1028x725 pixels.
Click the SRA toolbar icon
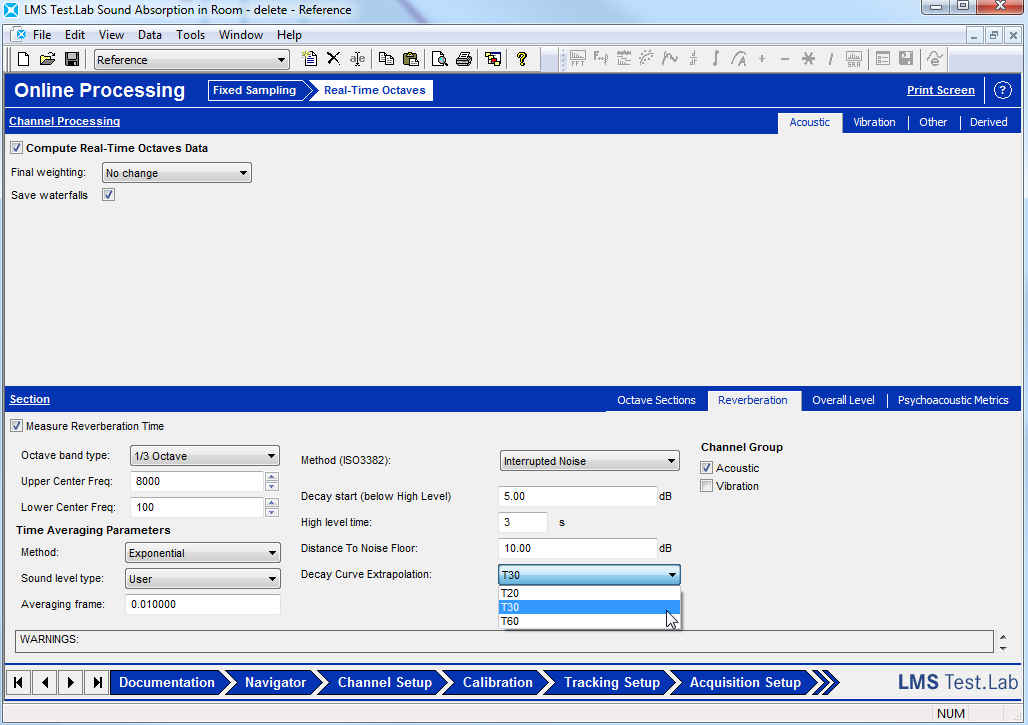[854, 59]
